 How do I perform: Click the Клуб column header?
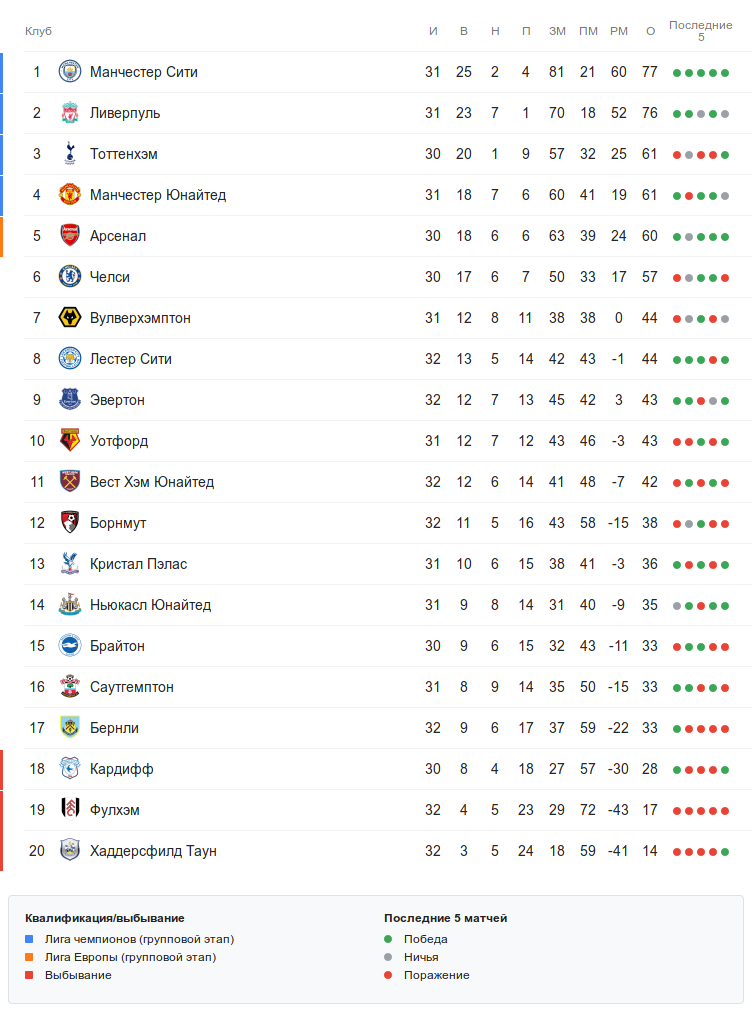(x=38, y=31)
